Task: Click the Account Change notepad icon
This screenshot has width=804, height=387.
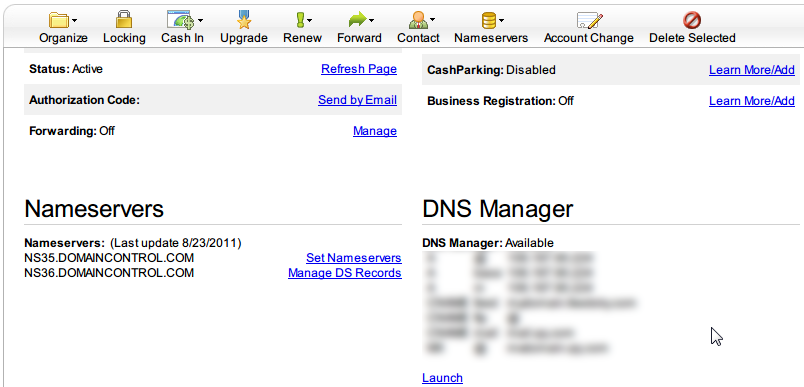Action: [589, 20]
